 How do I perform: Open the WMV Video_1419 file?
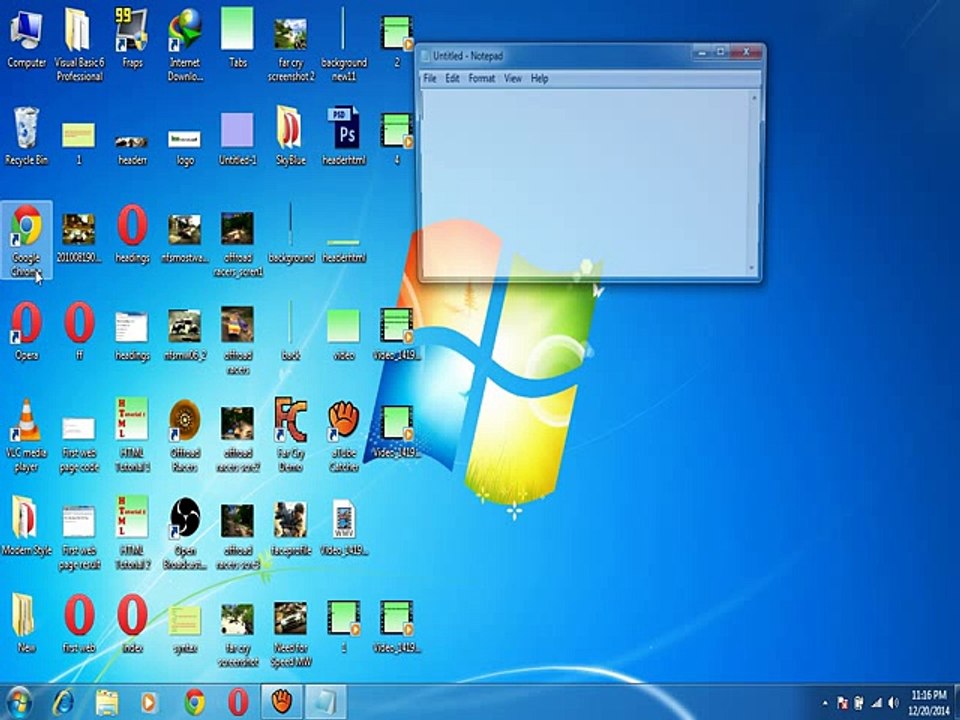[x=343, y=527]
